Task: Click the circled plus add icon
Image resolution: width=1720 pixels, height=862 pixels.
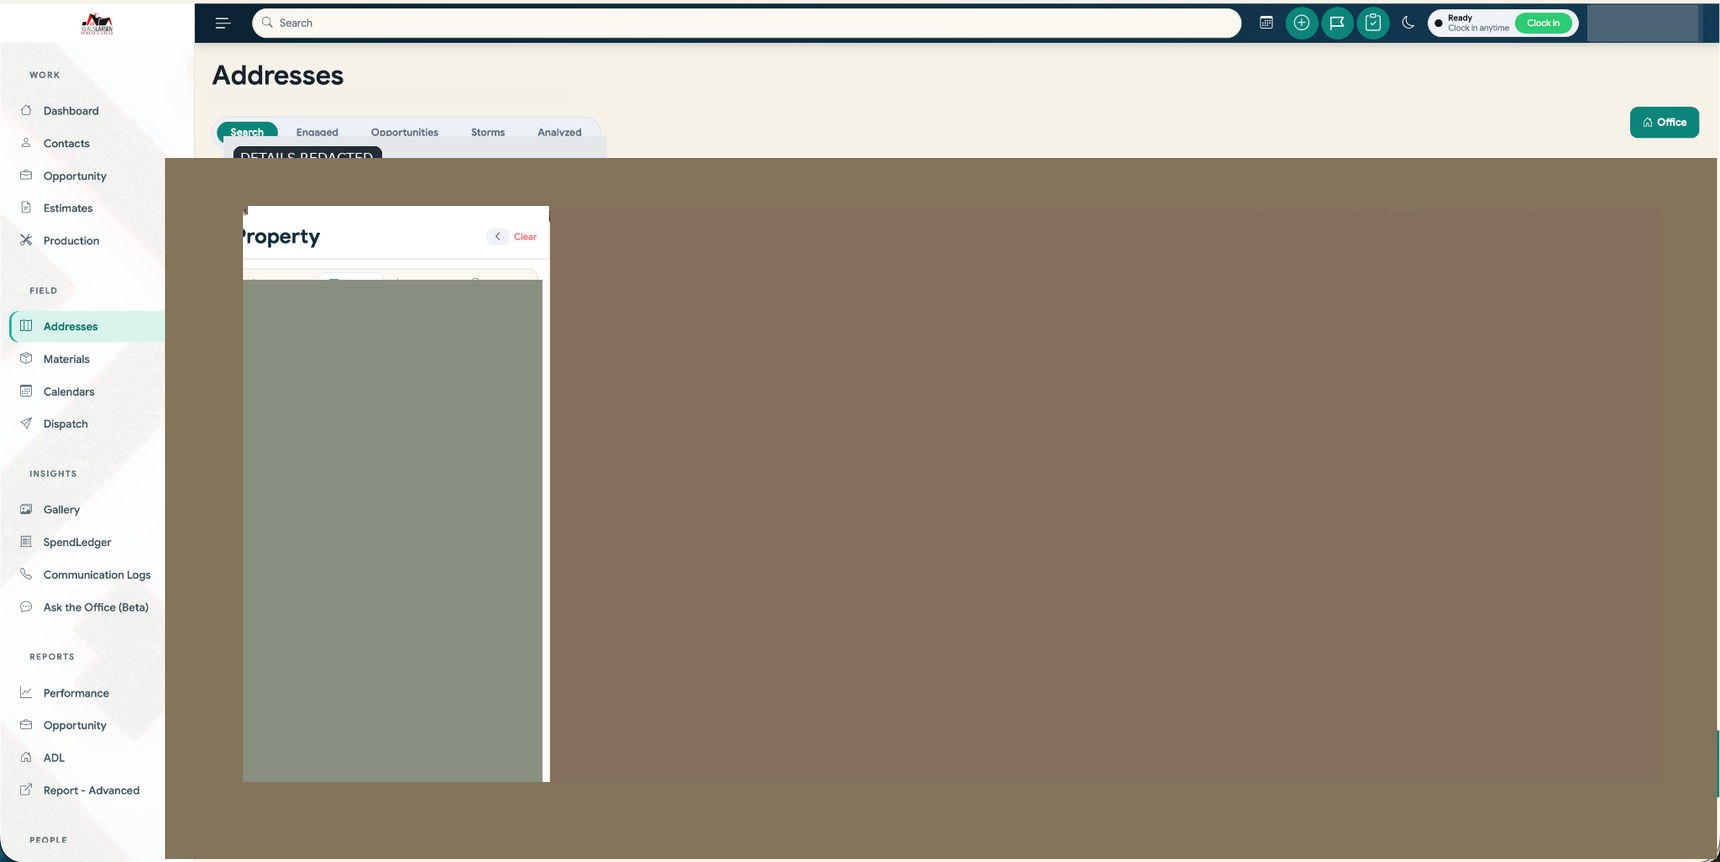Action: [1301, 23]
